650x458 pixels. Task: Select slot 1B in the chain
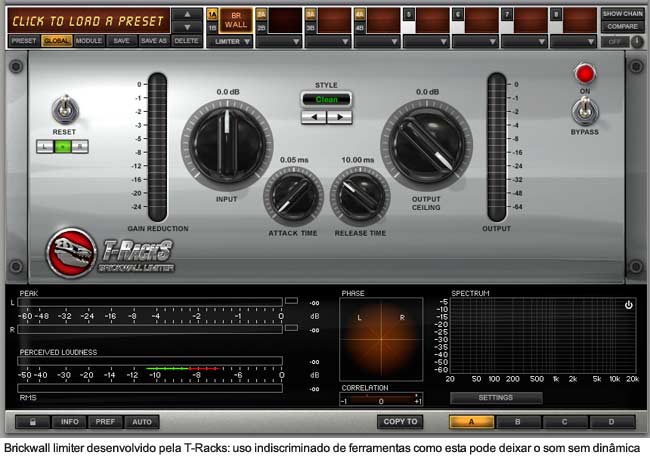pyautogui.click(x=212, y=28)
